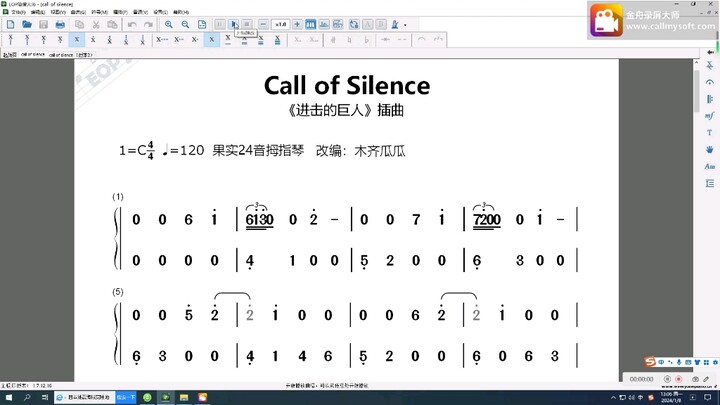Increase playback speed with the plus button
Viewport: 720px width, 405px height.
click(297, 24)
